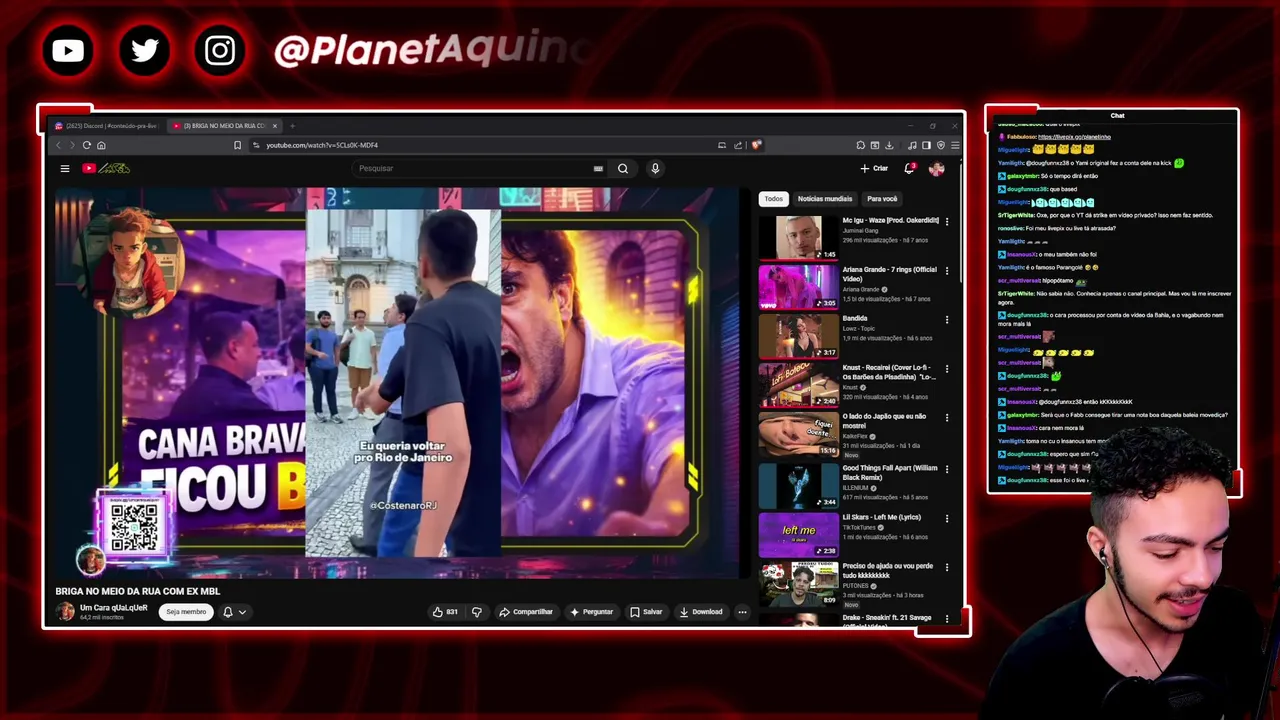Reload the page with the refresh icon
This screenshot has height=720, width=1280.
tap(87, 146)
